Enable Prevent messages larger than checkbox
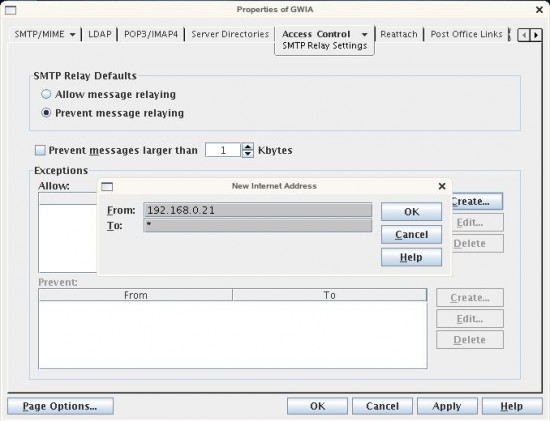The height and width of the screenshot is (421, 550). [x=40, y=151]
